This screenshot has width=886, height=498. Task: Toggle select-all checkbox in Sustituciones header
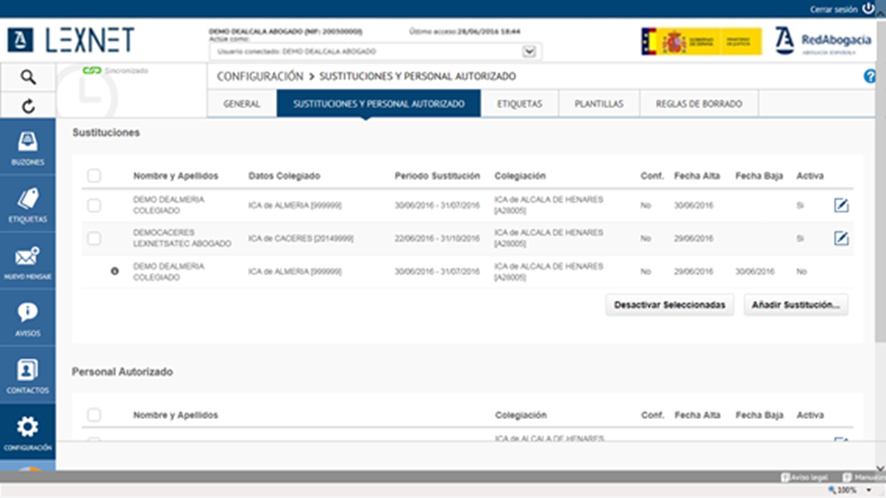(94, 176)
